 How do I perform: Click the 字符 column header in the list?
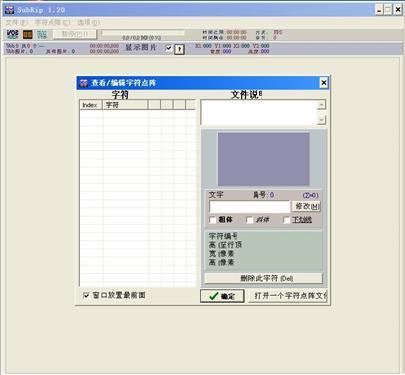[x=125, y=105]
